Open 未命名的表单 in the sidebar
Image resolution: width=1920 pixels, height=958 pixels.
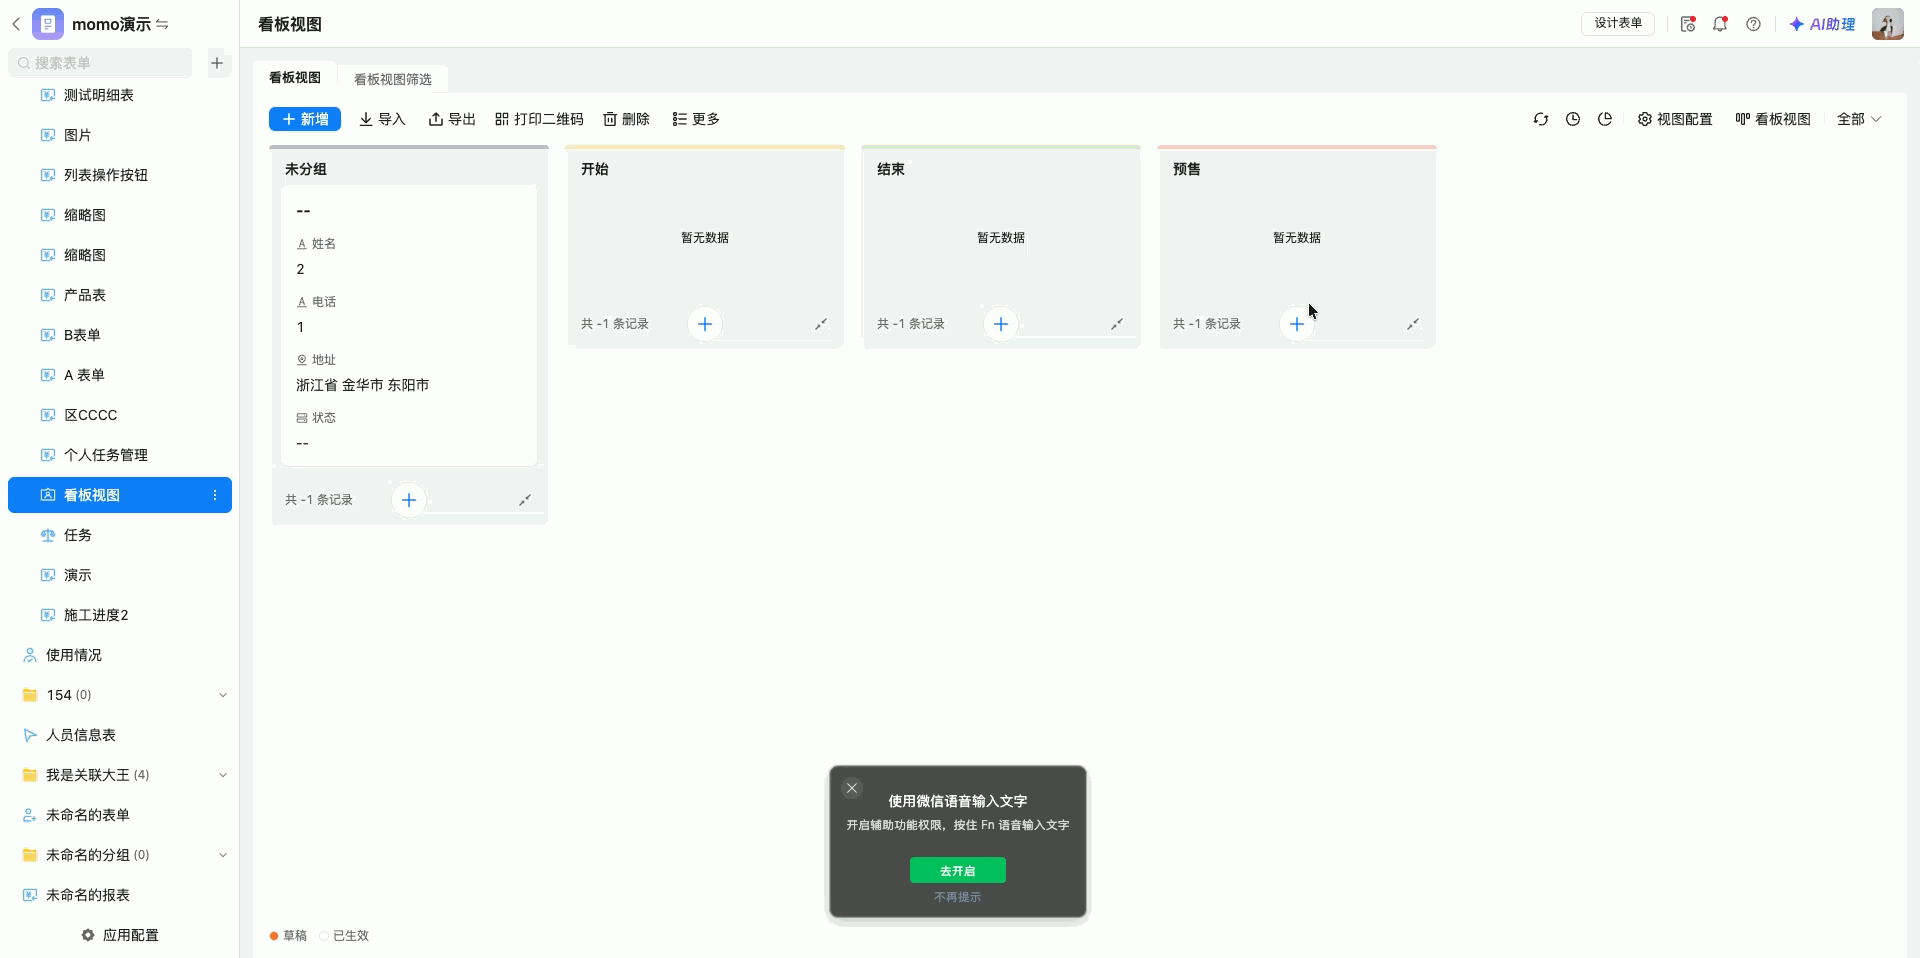(120, 815)
